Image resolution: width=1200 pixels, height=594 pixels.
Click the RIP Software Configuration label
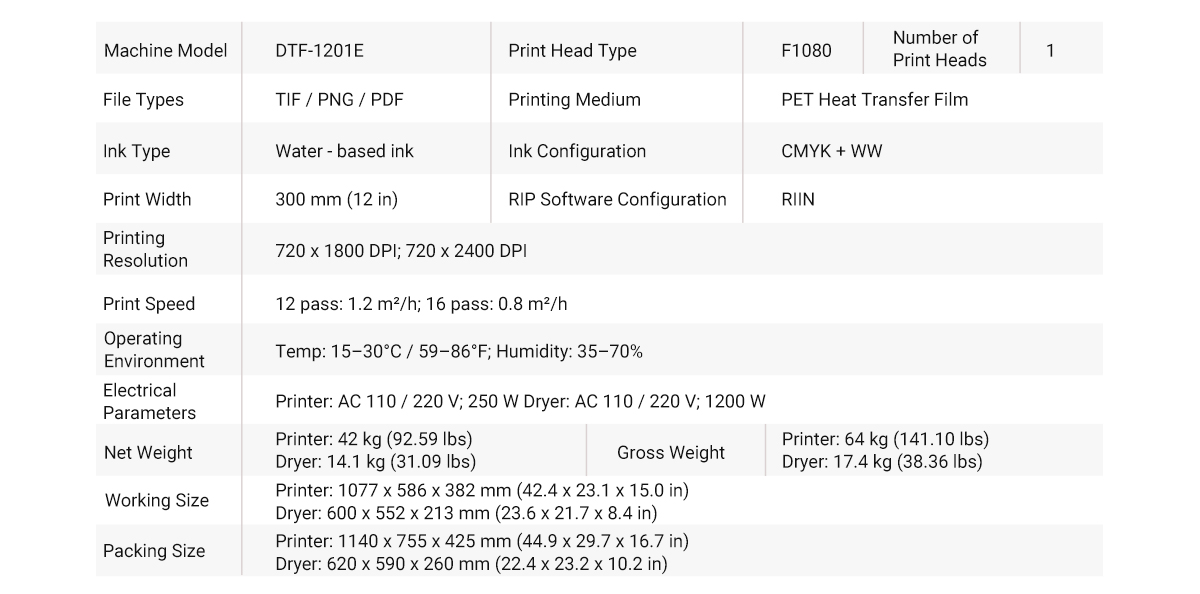coord(617,199)
